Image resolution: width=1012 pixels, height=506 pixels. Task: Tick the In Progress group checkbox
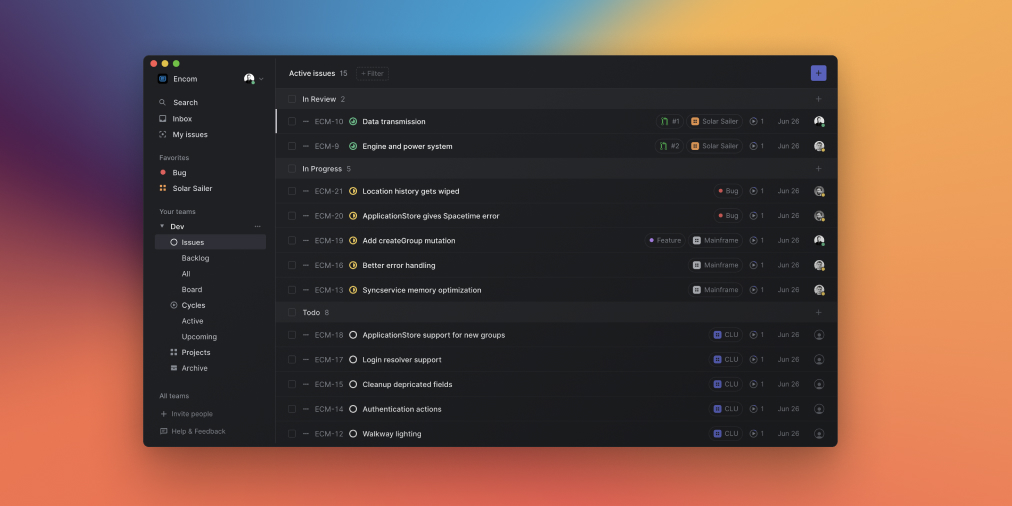point(292,169)
